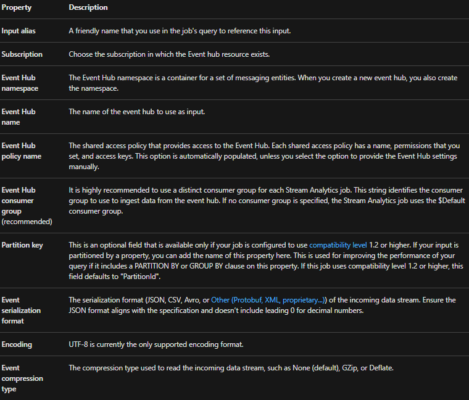The height and width of the screenshot is (400, 469).
Task: Open the compatibility level link
Action: (x=338, y=245)
